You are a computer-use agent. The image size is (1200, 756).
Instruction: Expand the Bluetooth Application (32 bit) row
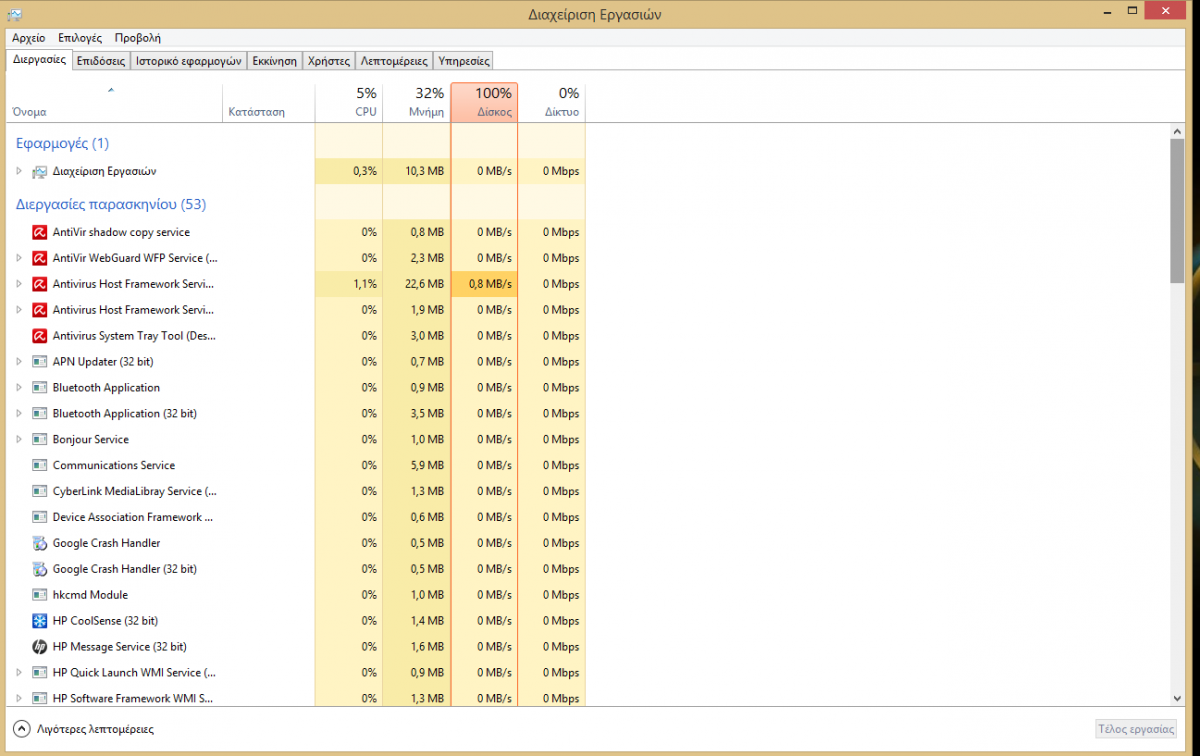pyautogui.click(x=19, y=413)
